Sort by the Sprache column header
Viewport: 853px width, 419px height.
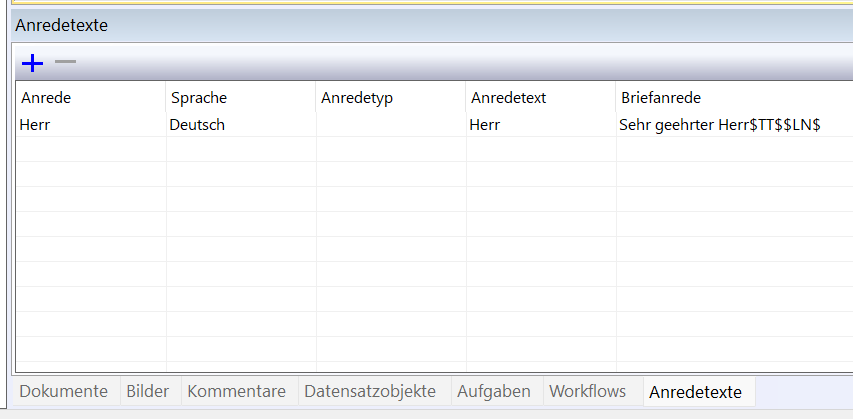coord(240,97)
